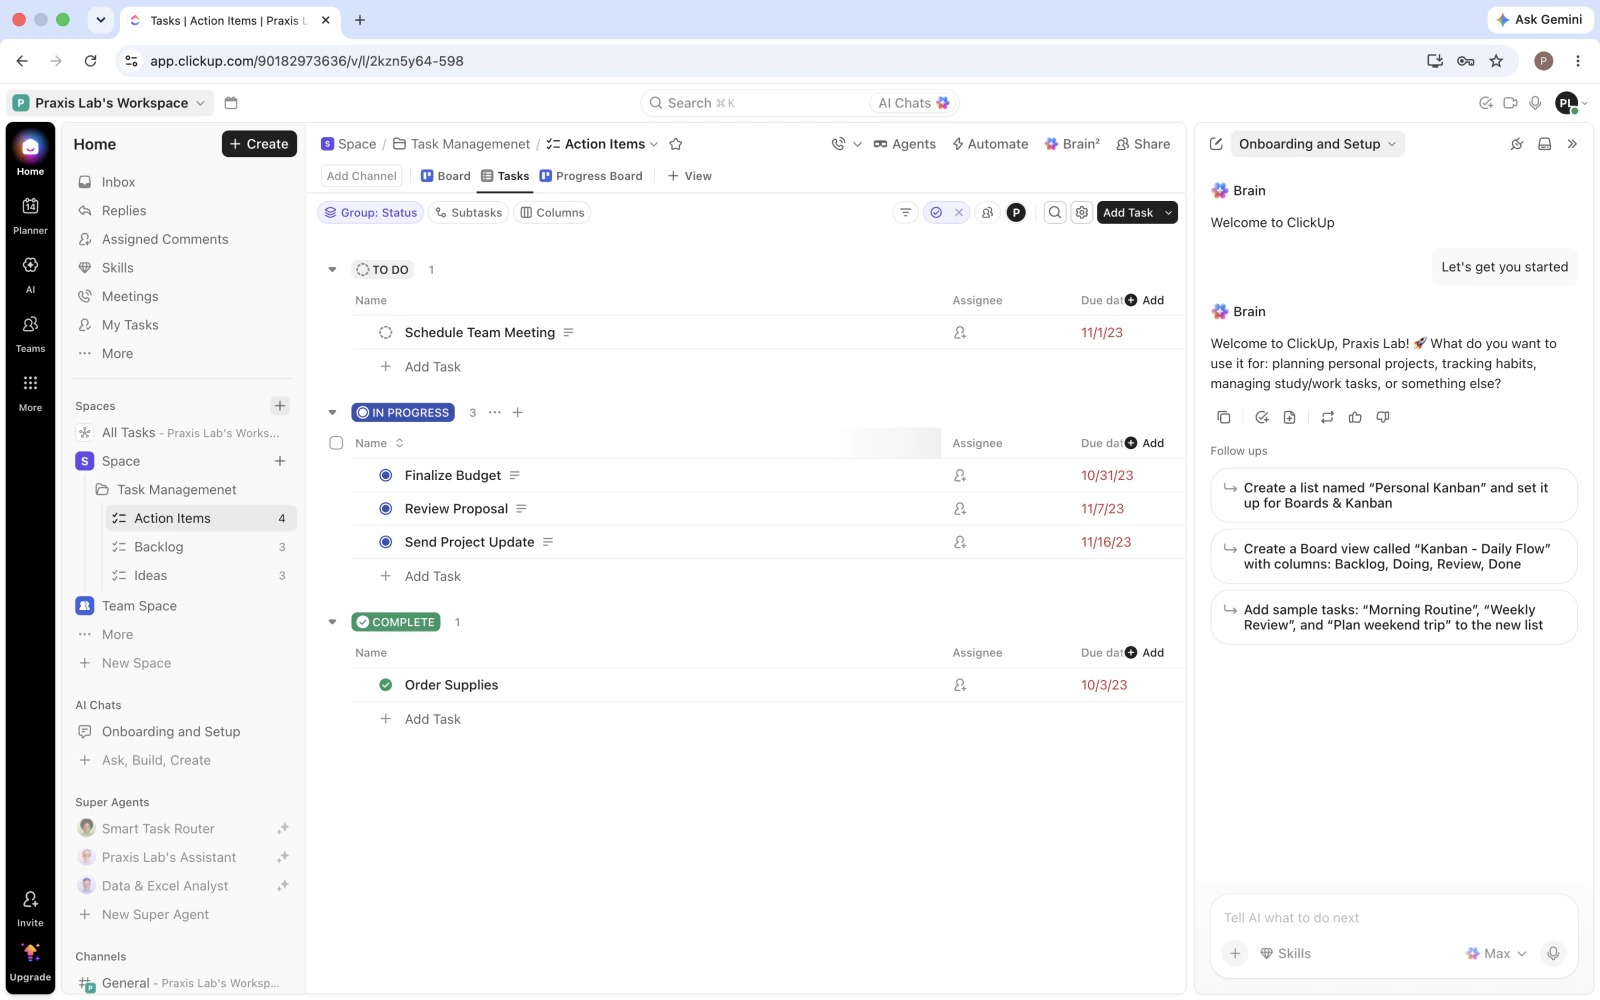1600x1000 pixels.
Task: Open My Tasks in the sidebar
Action: tap(130, 325)
